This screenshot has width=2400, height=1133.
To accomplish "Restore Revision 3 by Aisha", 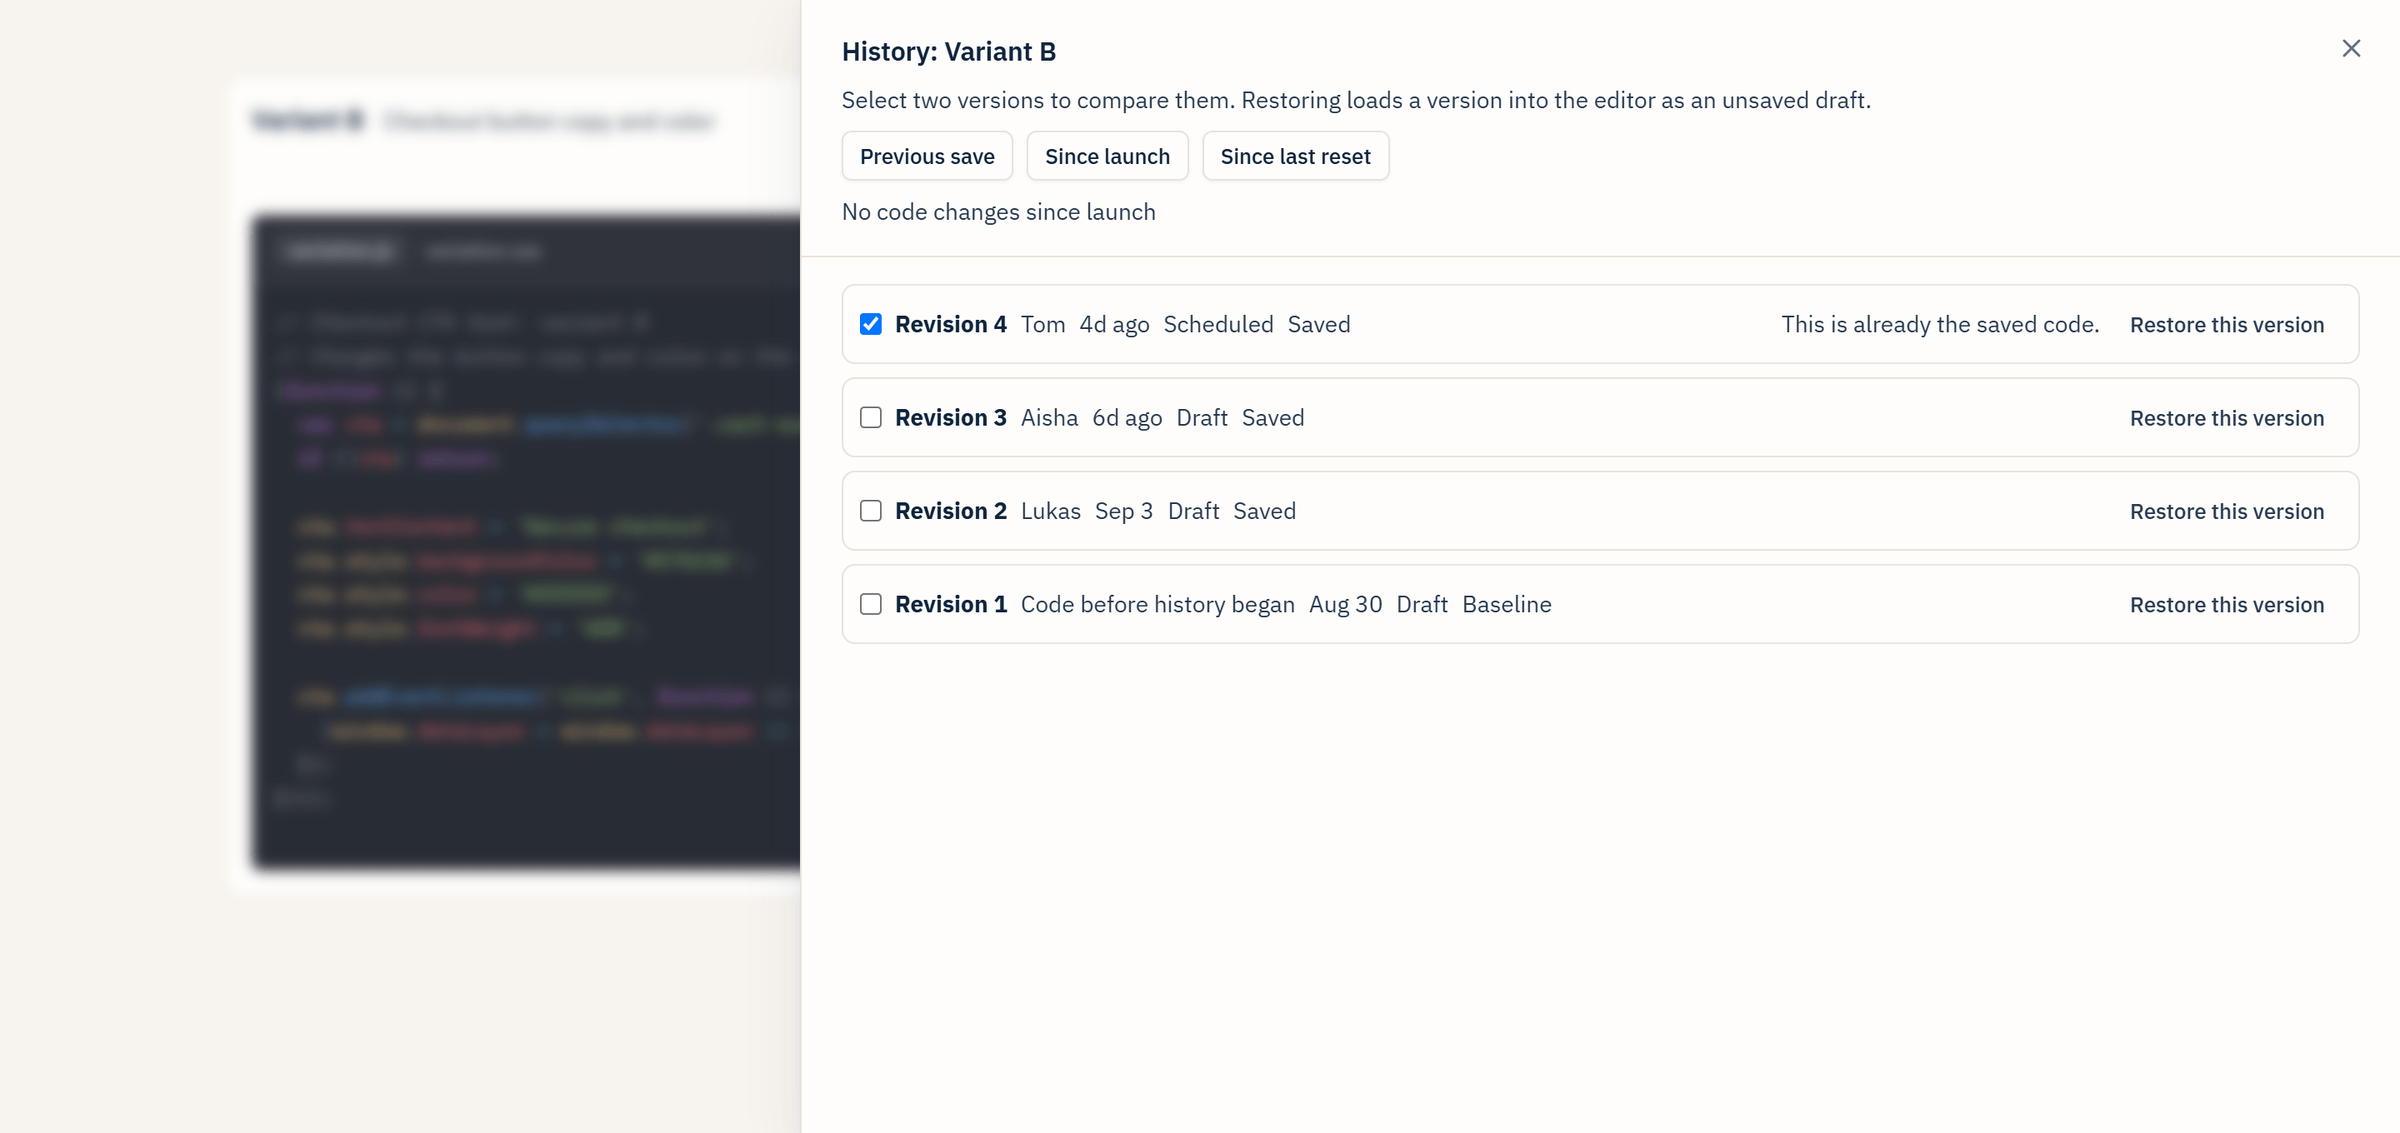I will click(2227, 418).
